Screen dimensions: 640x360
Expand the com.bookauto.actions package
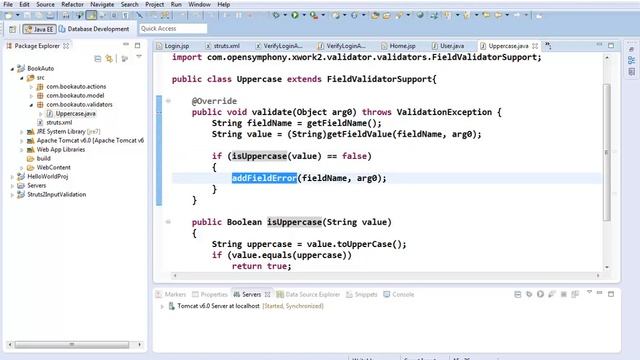point(31,87)
